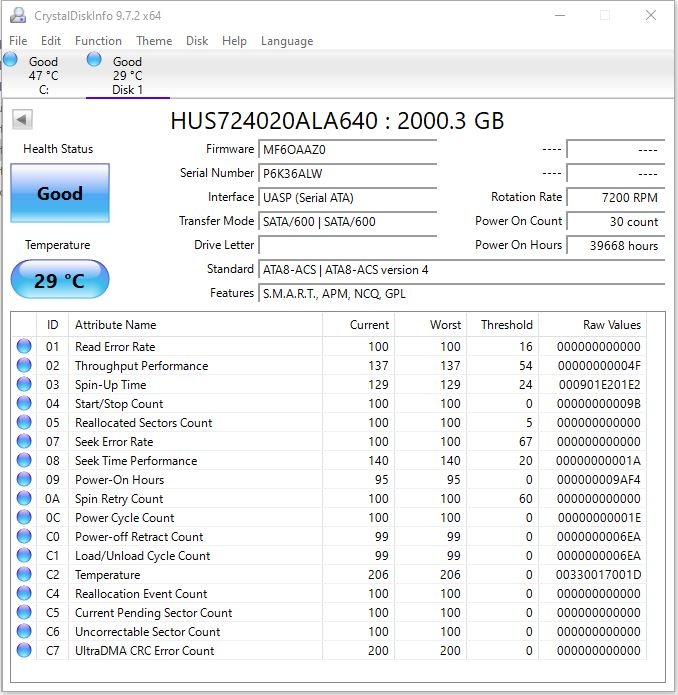Viewport: 678px width, 695px height.
Task: Open the File menu
Action: (18, 41)
